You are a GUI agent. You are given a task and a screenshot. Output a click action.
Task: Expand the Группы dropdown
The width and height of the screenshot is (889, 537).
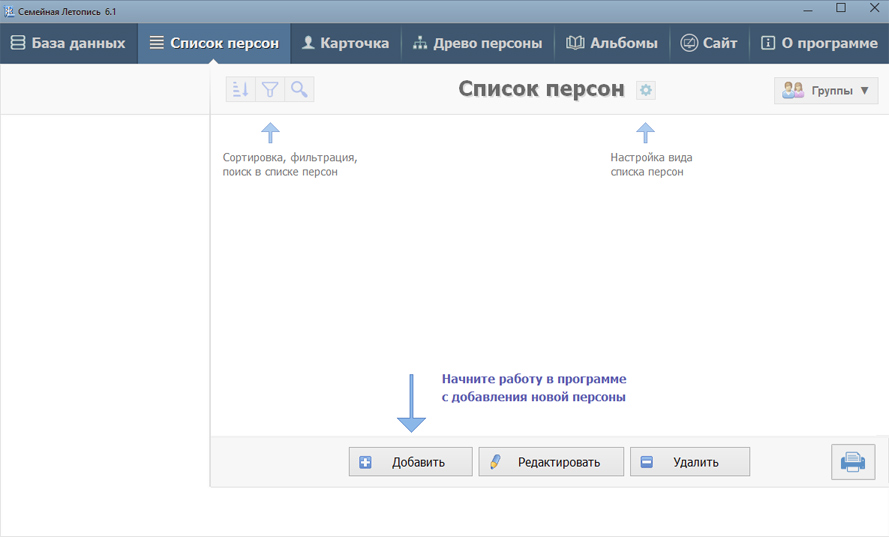coord(826,90)
